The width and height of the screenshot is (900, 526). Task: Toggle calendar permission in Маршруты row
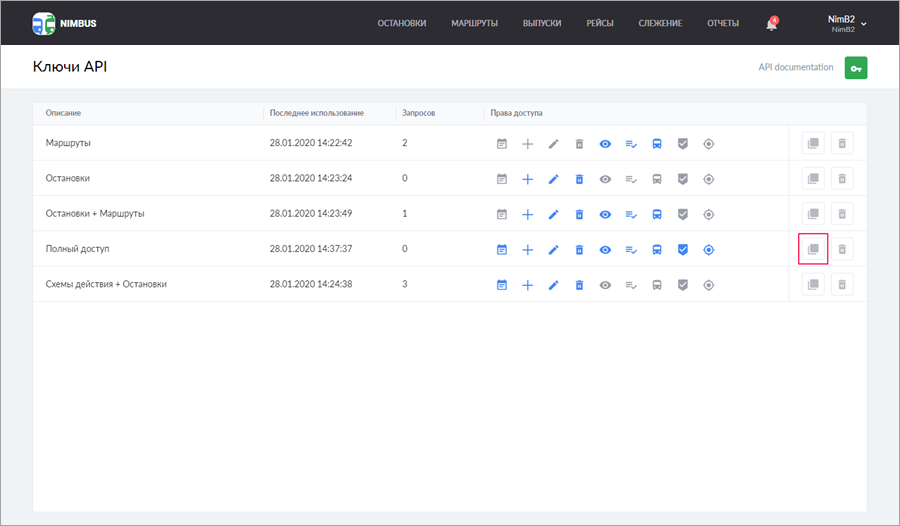(502, 144)
